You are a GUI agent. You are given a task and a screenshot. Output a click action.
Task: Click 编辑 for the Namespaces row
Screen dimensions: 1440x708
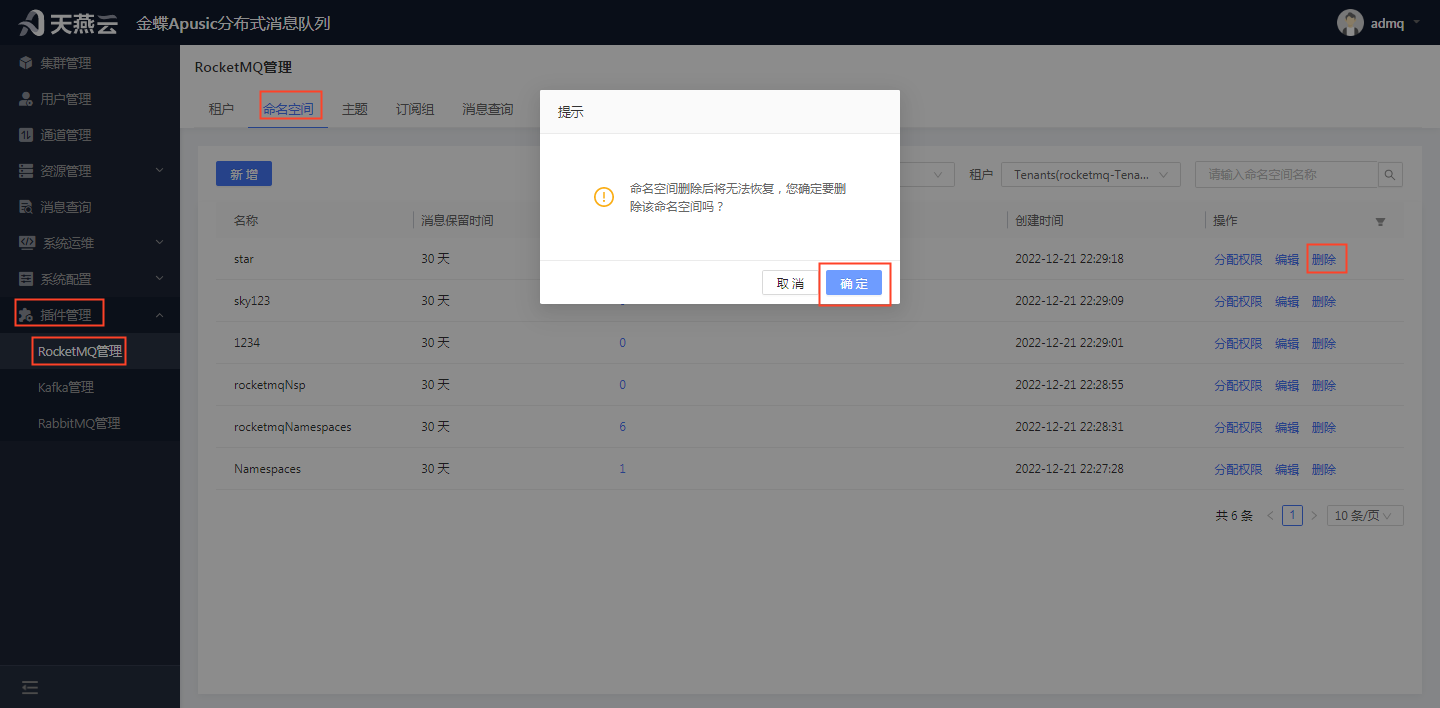pyautogui.click(x=1287, y=469)
